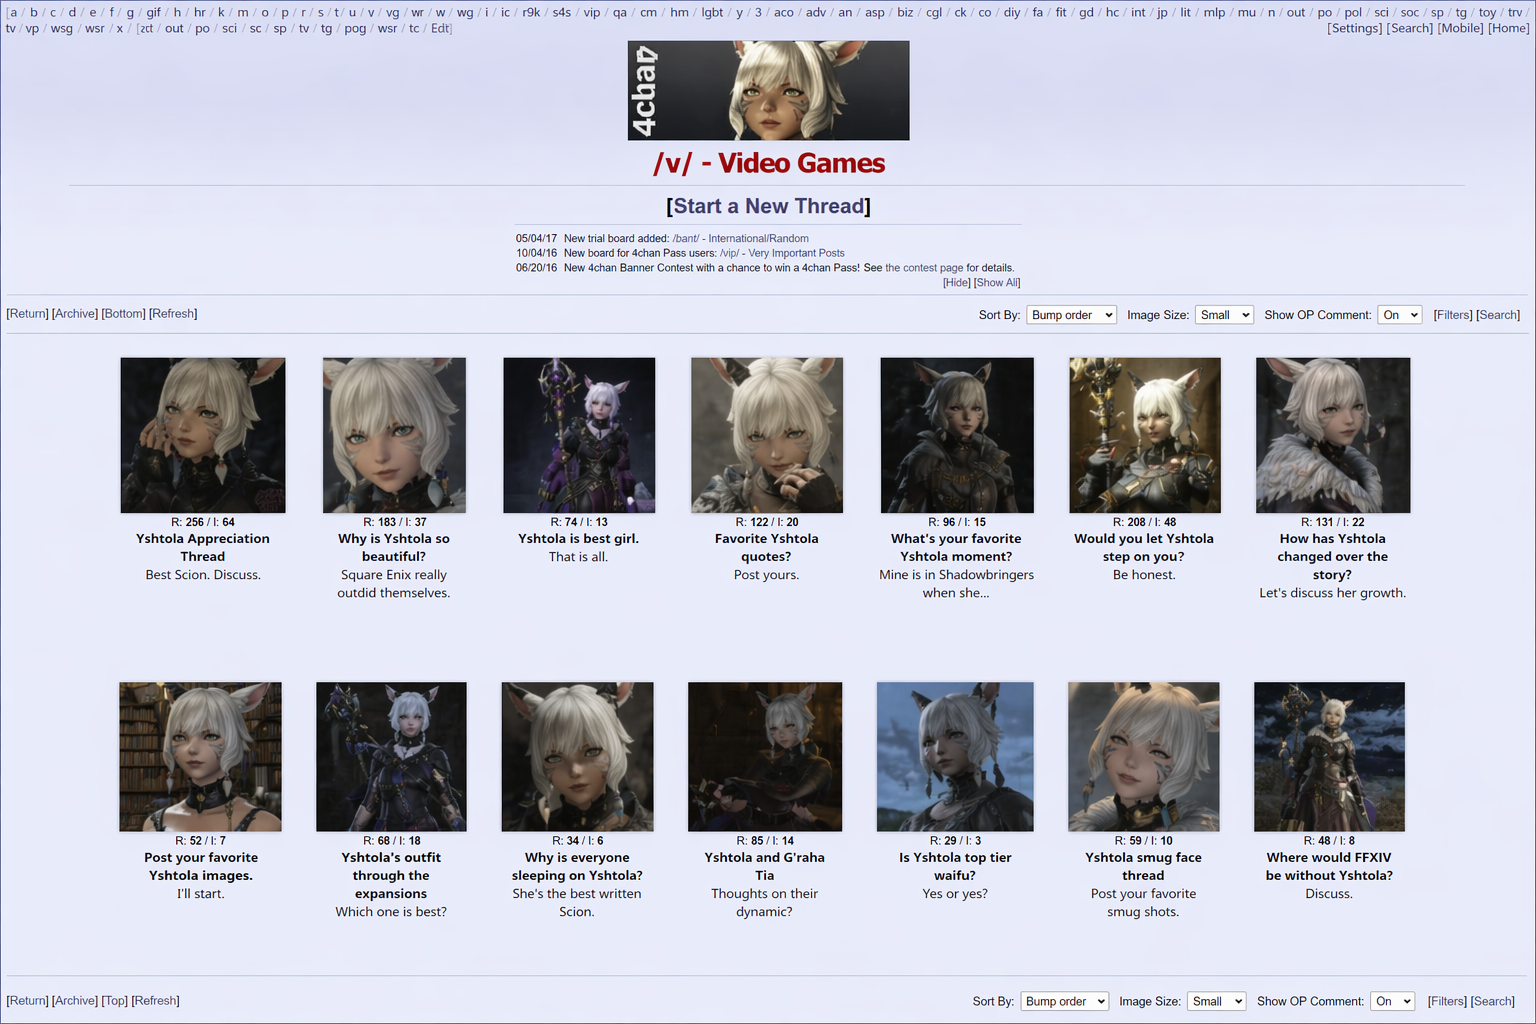1536x1024 pixels.
Task: Select the 'Best Scion. Discuss.' comment text
Action: 203,575
